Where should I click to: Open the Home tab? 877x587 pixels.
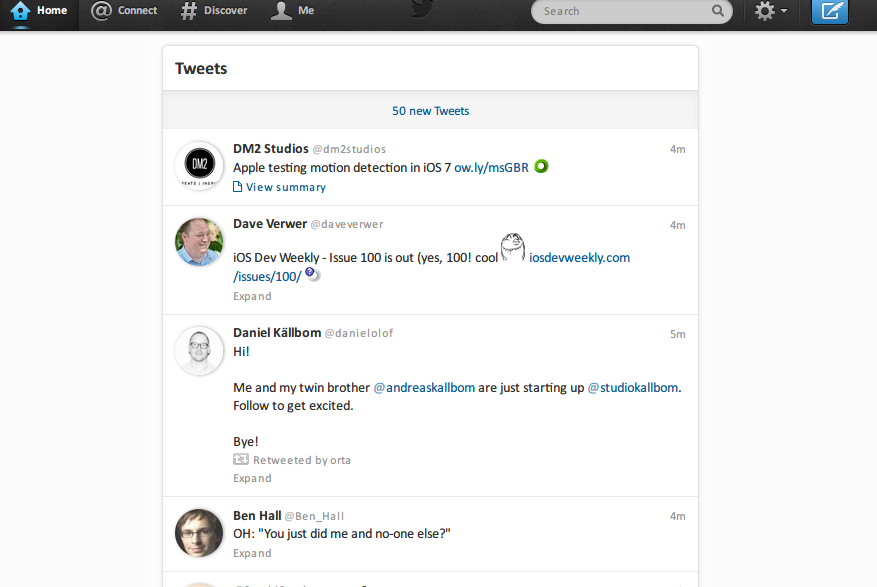coord(39,11)
